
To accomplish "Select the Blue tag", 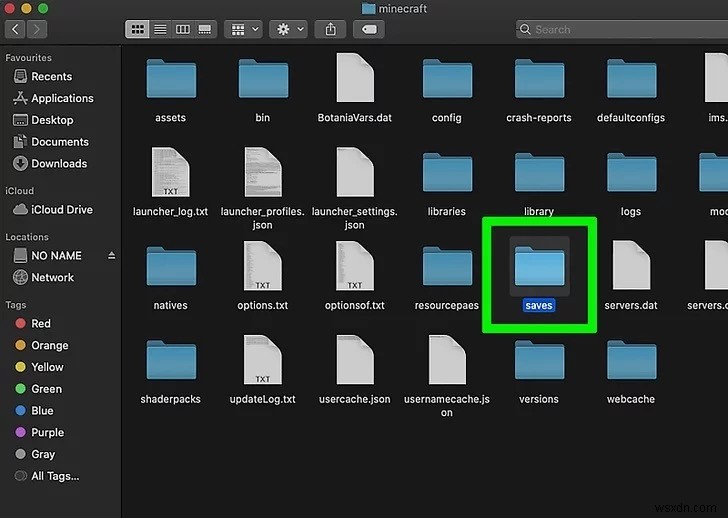I will [34, 411].
